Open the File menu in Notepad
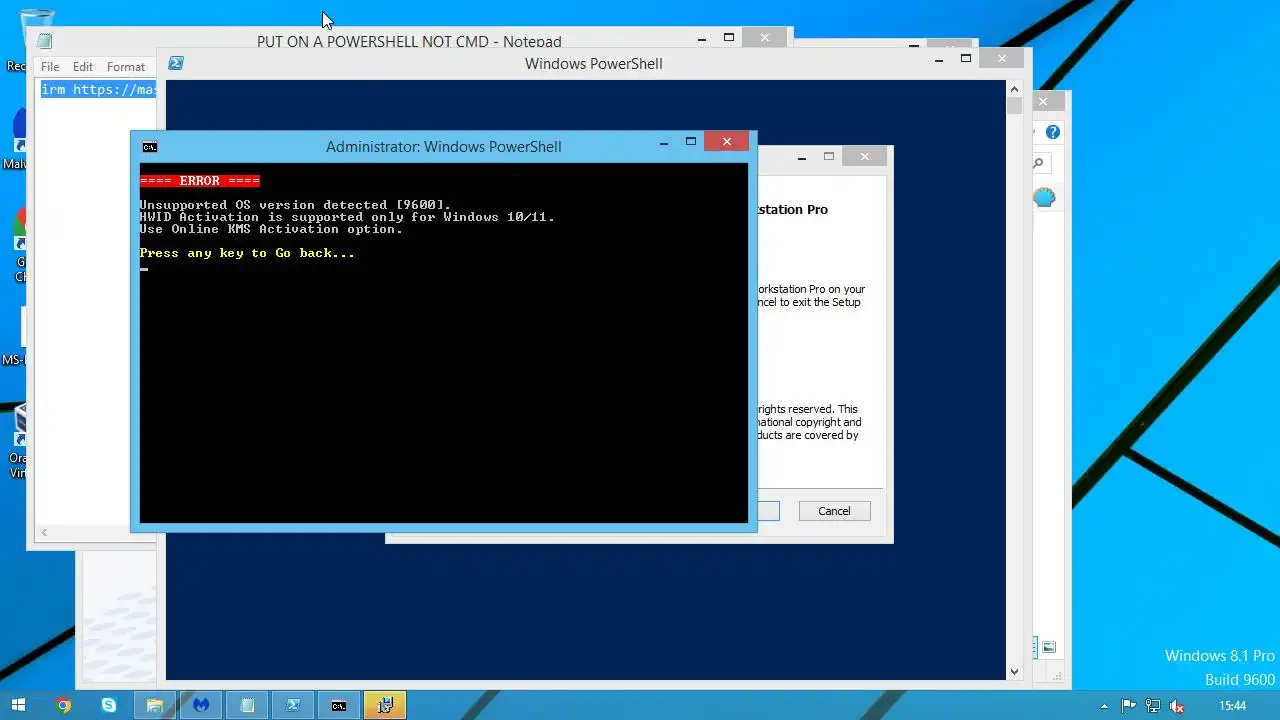Image resolution: width=1280 pixels, height=720 pixels. pyautogui.click(x=50, y=67)
